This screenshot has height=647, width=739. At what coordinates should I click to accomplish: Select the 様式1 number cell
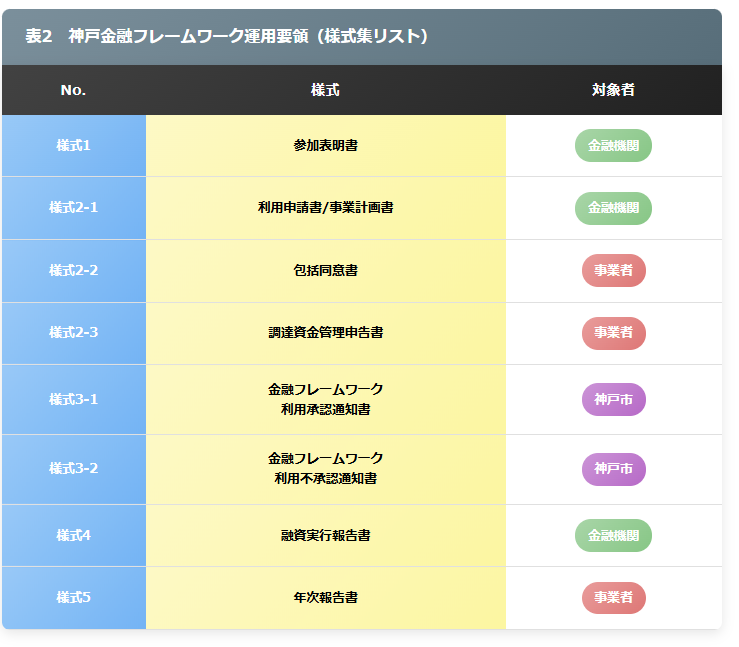click(x=73, y=146)
